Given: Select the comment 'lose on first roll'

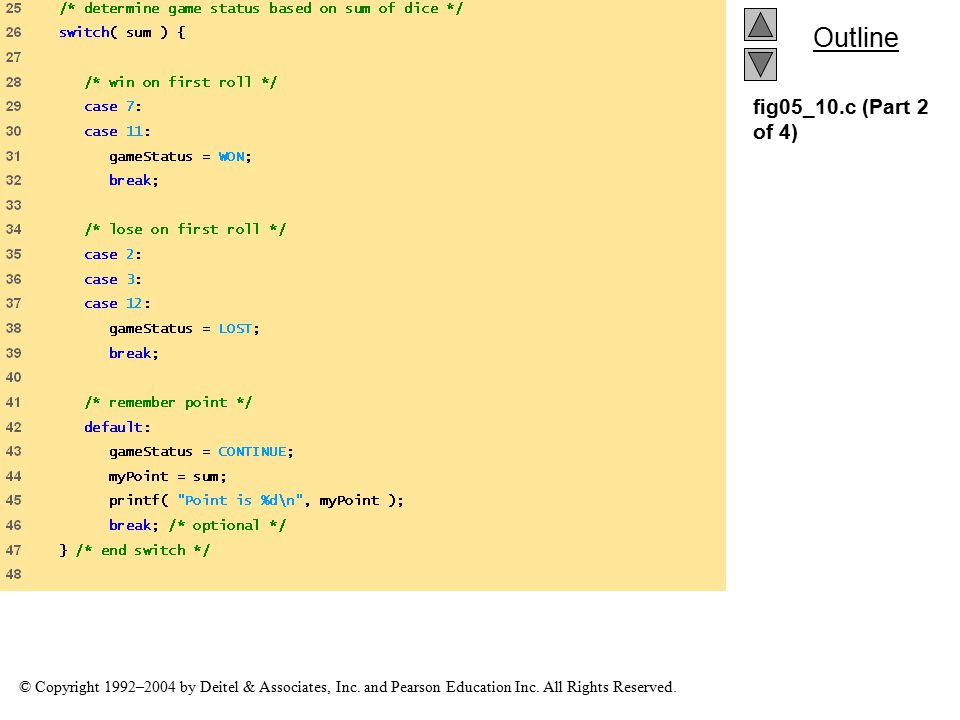Looking at the screenshot, I should pos(185,229).
